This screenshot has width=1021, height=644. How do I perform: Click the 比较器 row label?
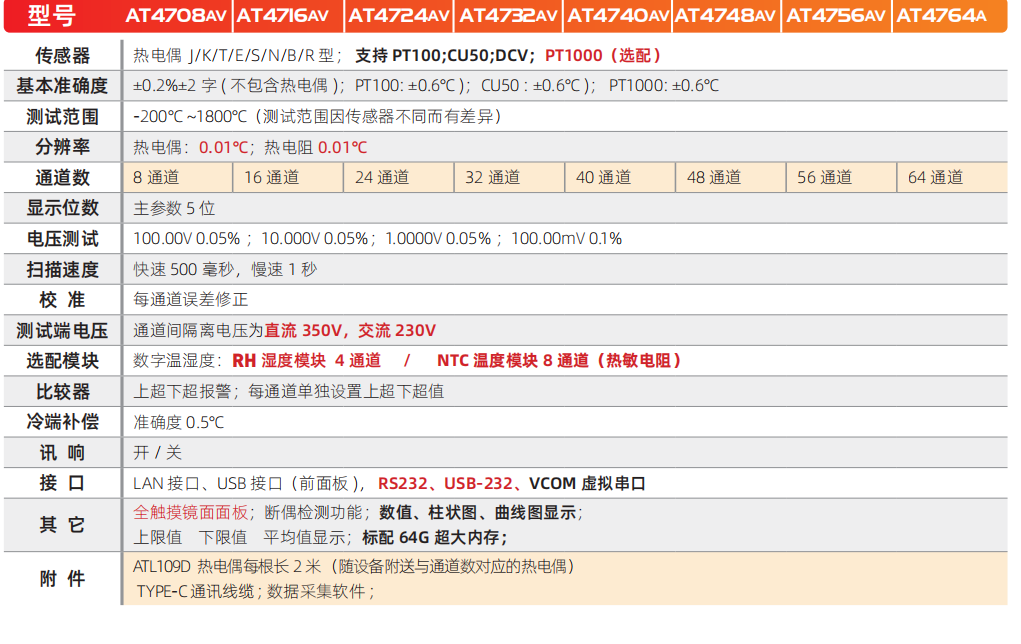click(62, 391)
